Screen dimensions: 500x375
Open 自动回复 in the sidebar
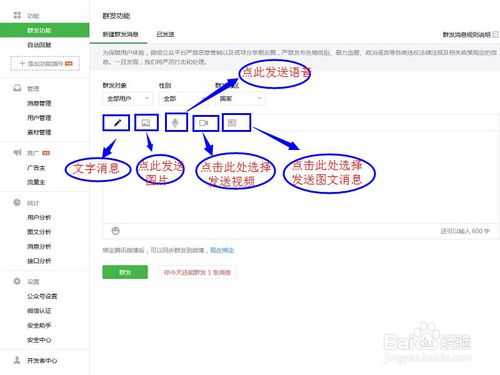39,45
